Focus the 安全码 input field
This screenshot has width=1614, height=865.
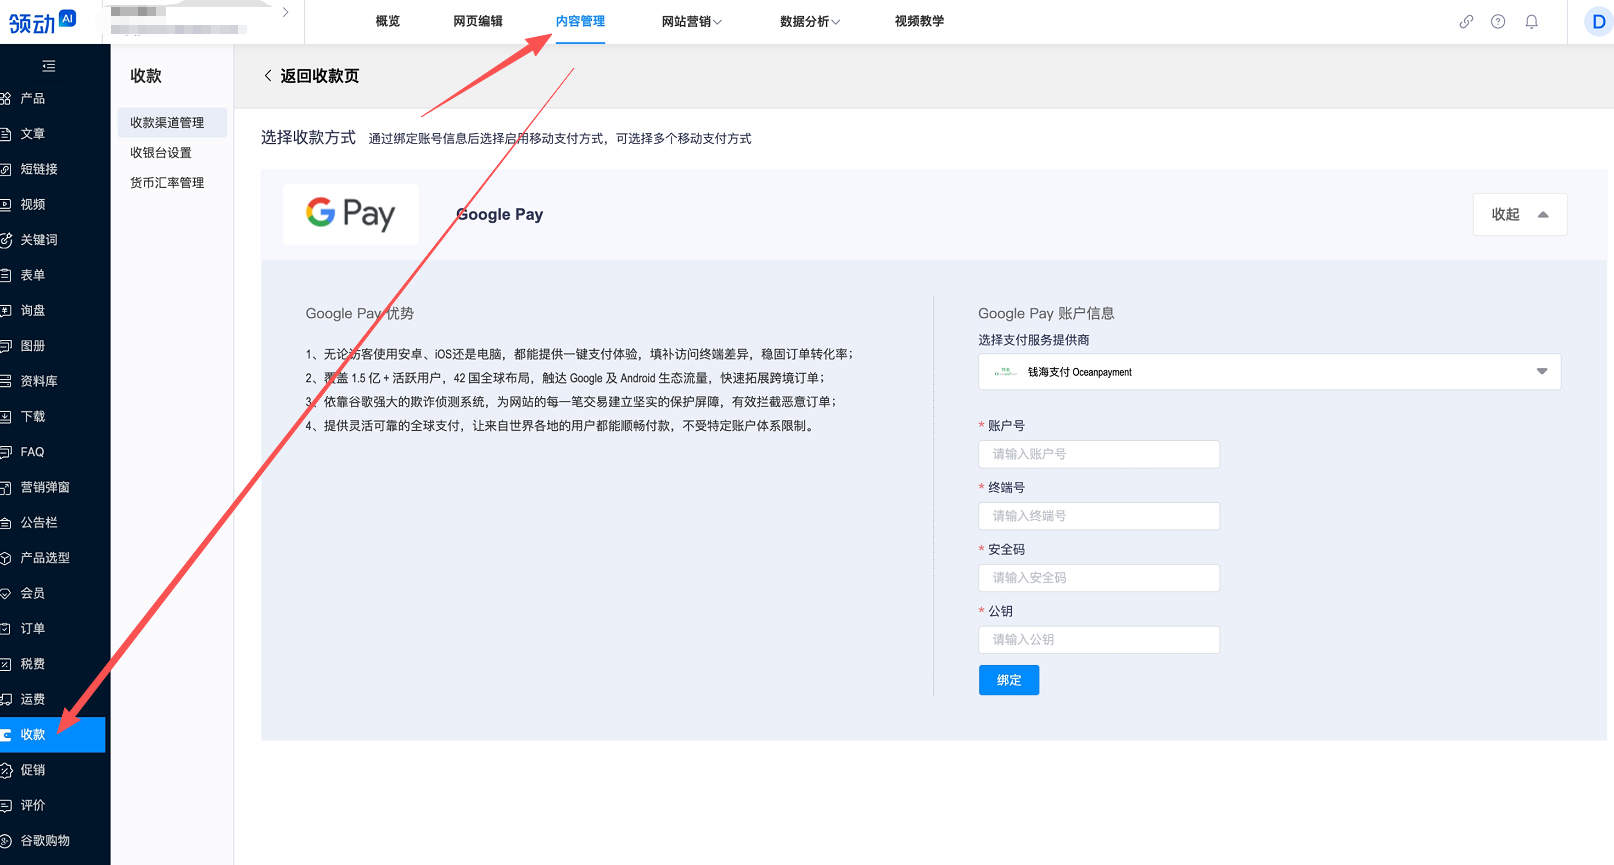point(1099,578)
